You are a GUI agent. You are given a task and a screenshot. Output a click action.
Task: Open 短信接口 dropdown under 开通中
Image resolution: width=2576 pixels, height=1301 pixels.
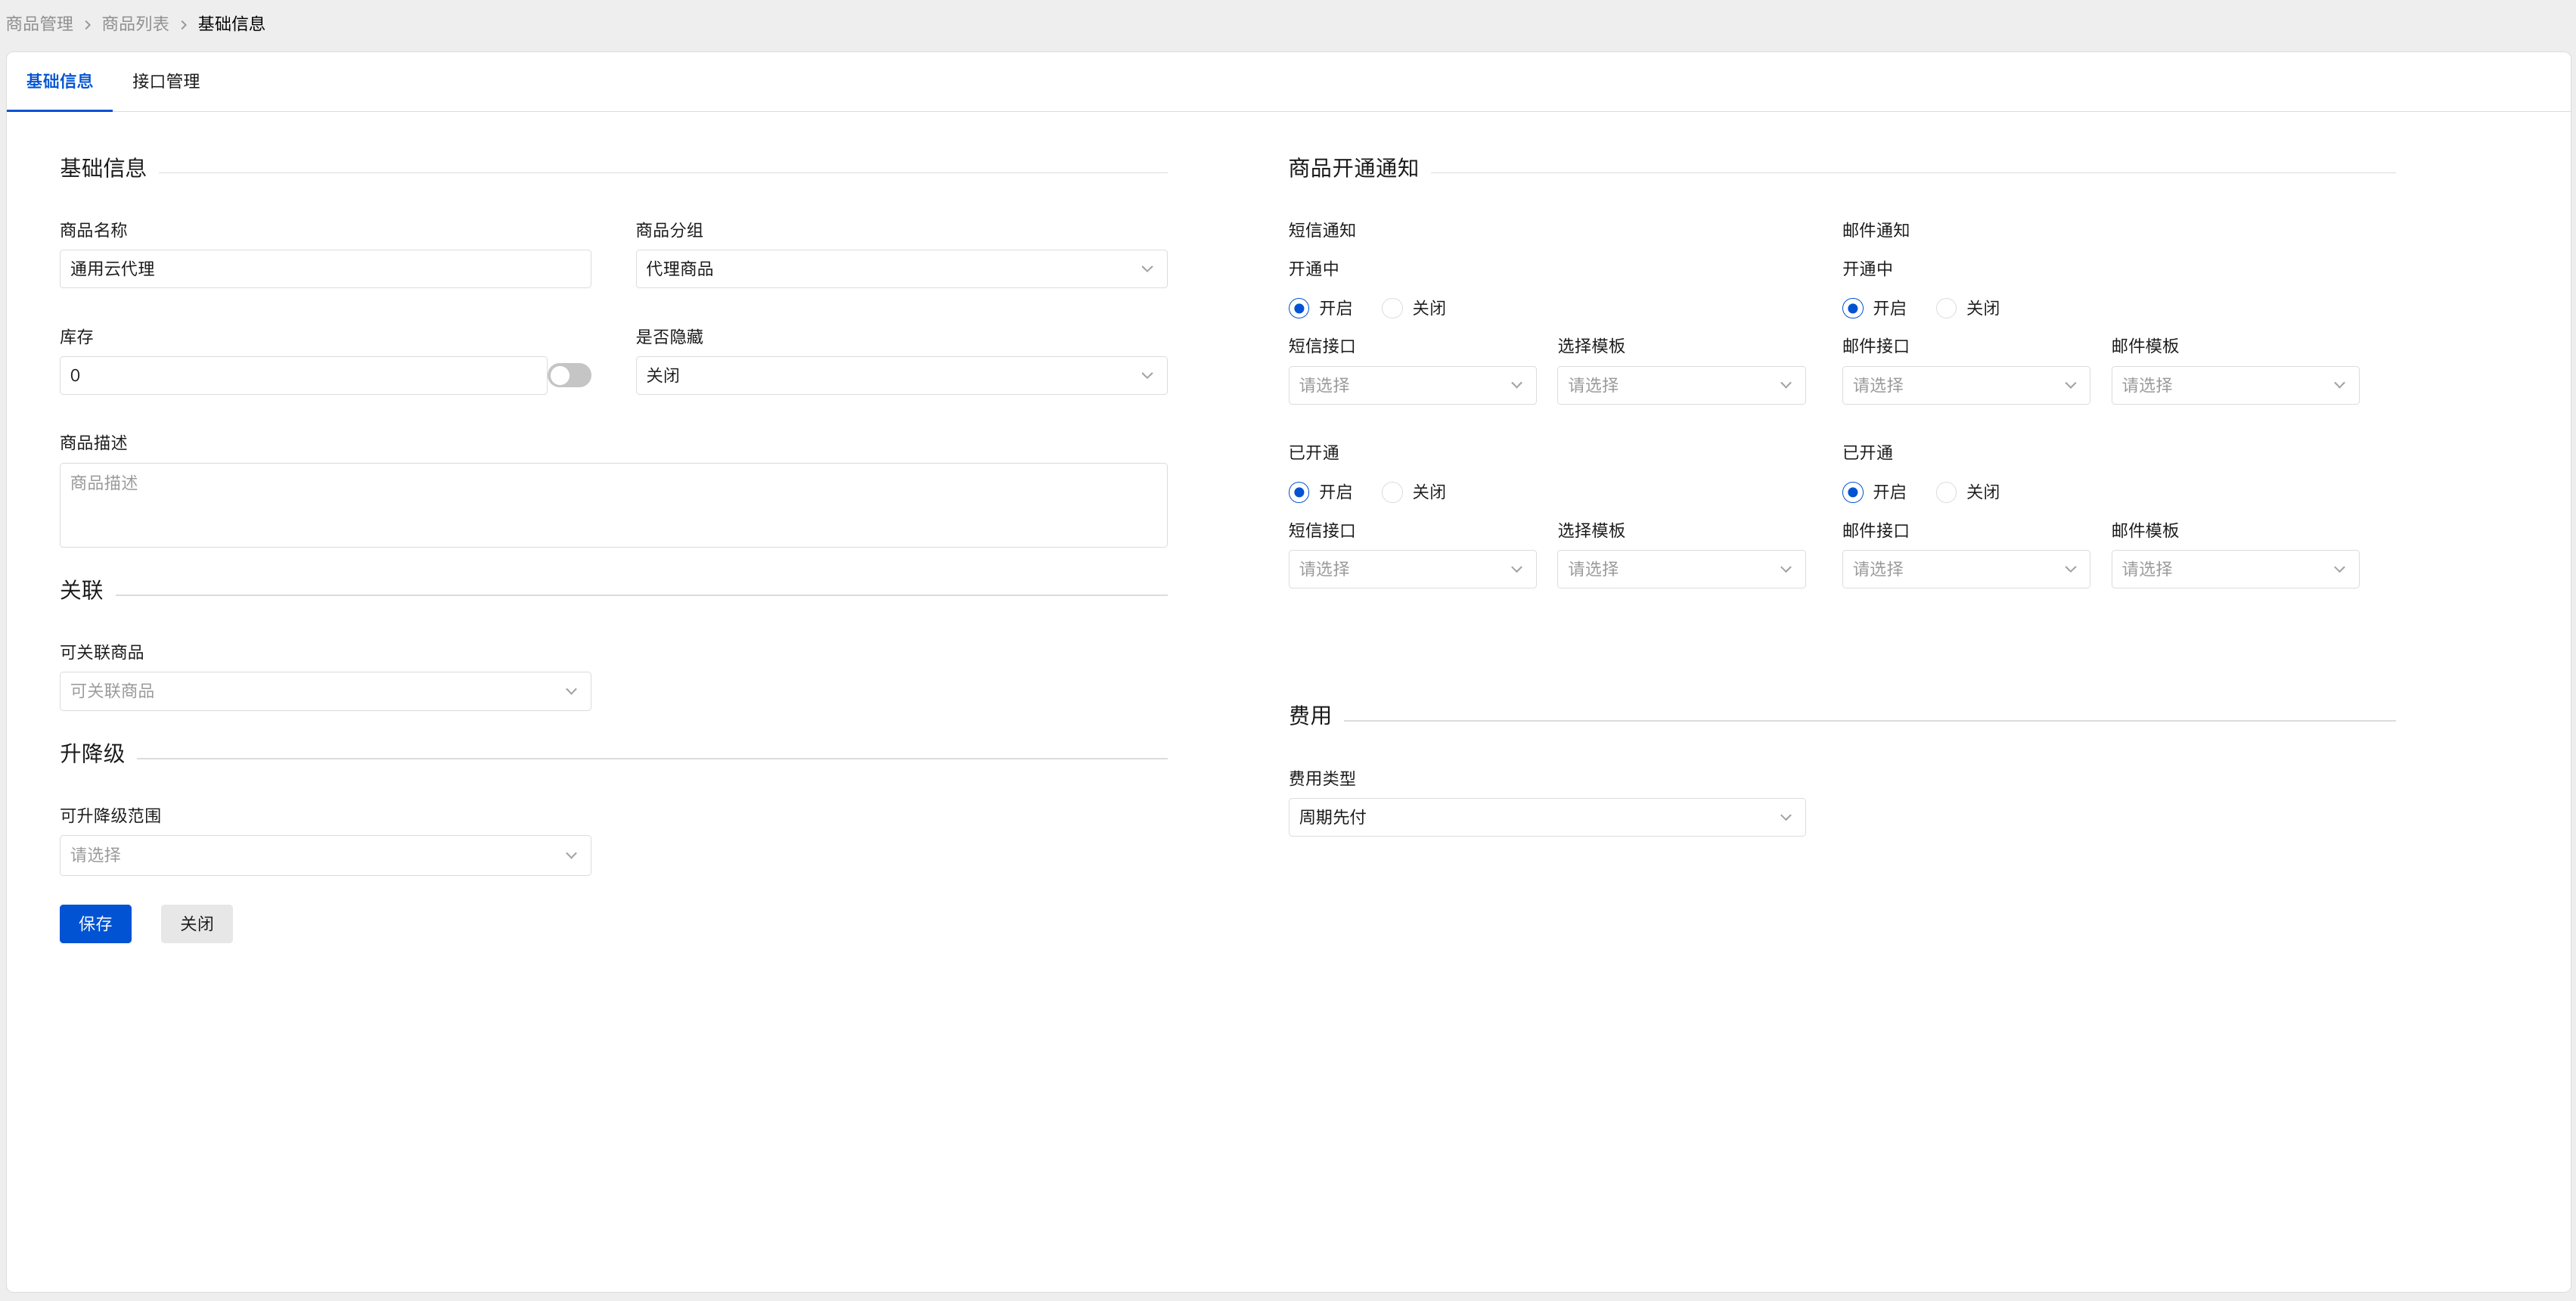click(1412, 385)
